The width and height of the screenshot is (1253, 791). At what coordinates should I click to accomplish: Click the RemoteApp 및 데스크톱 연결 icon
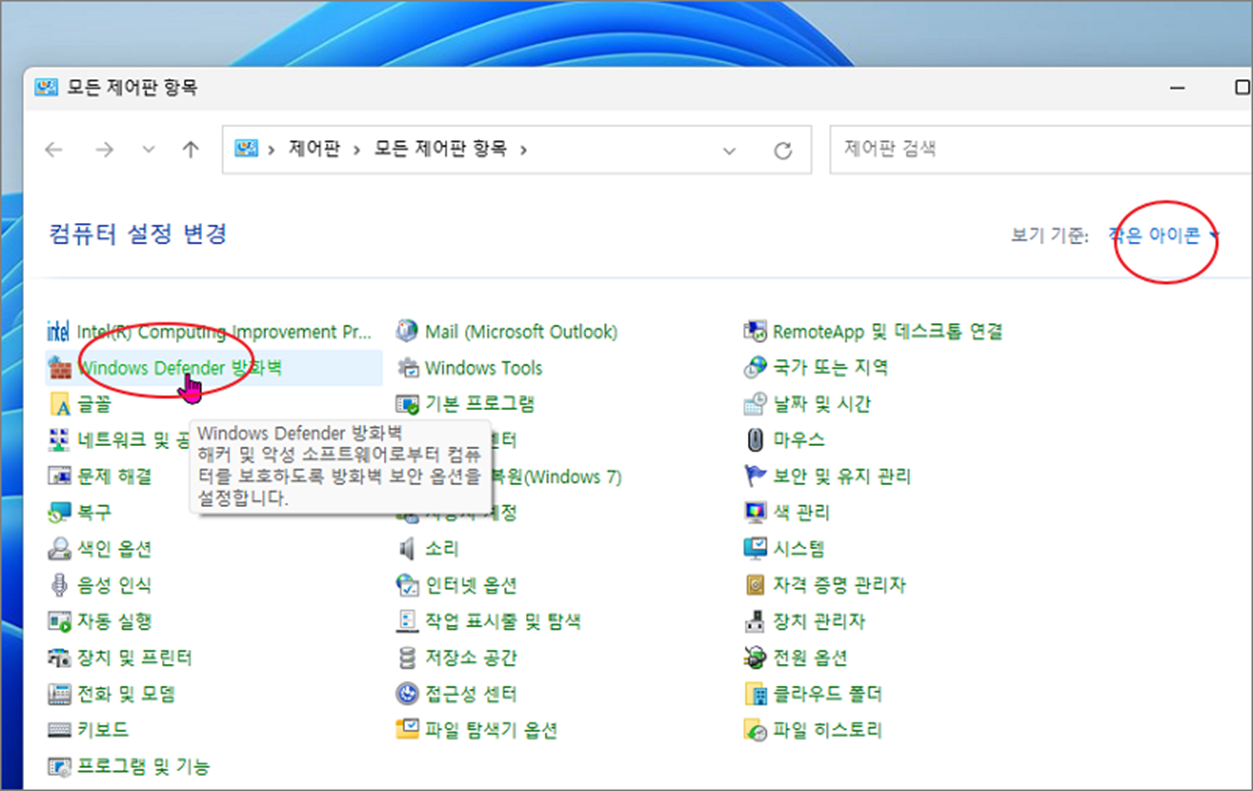click(755, 331)
